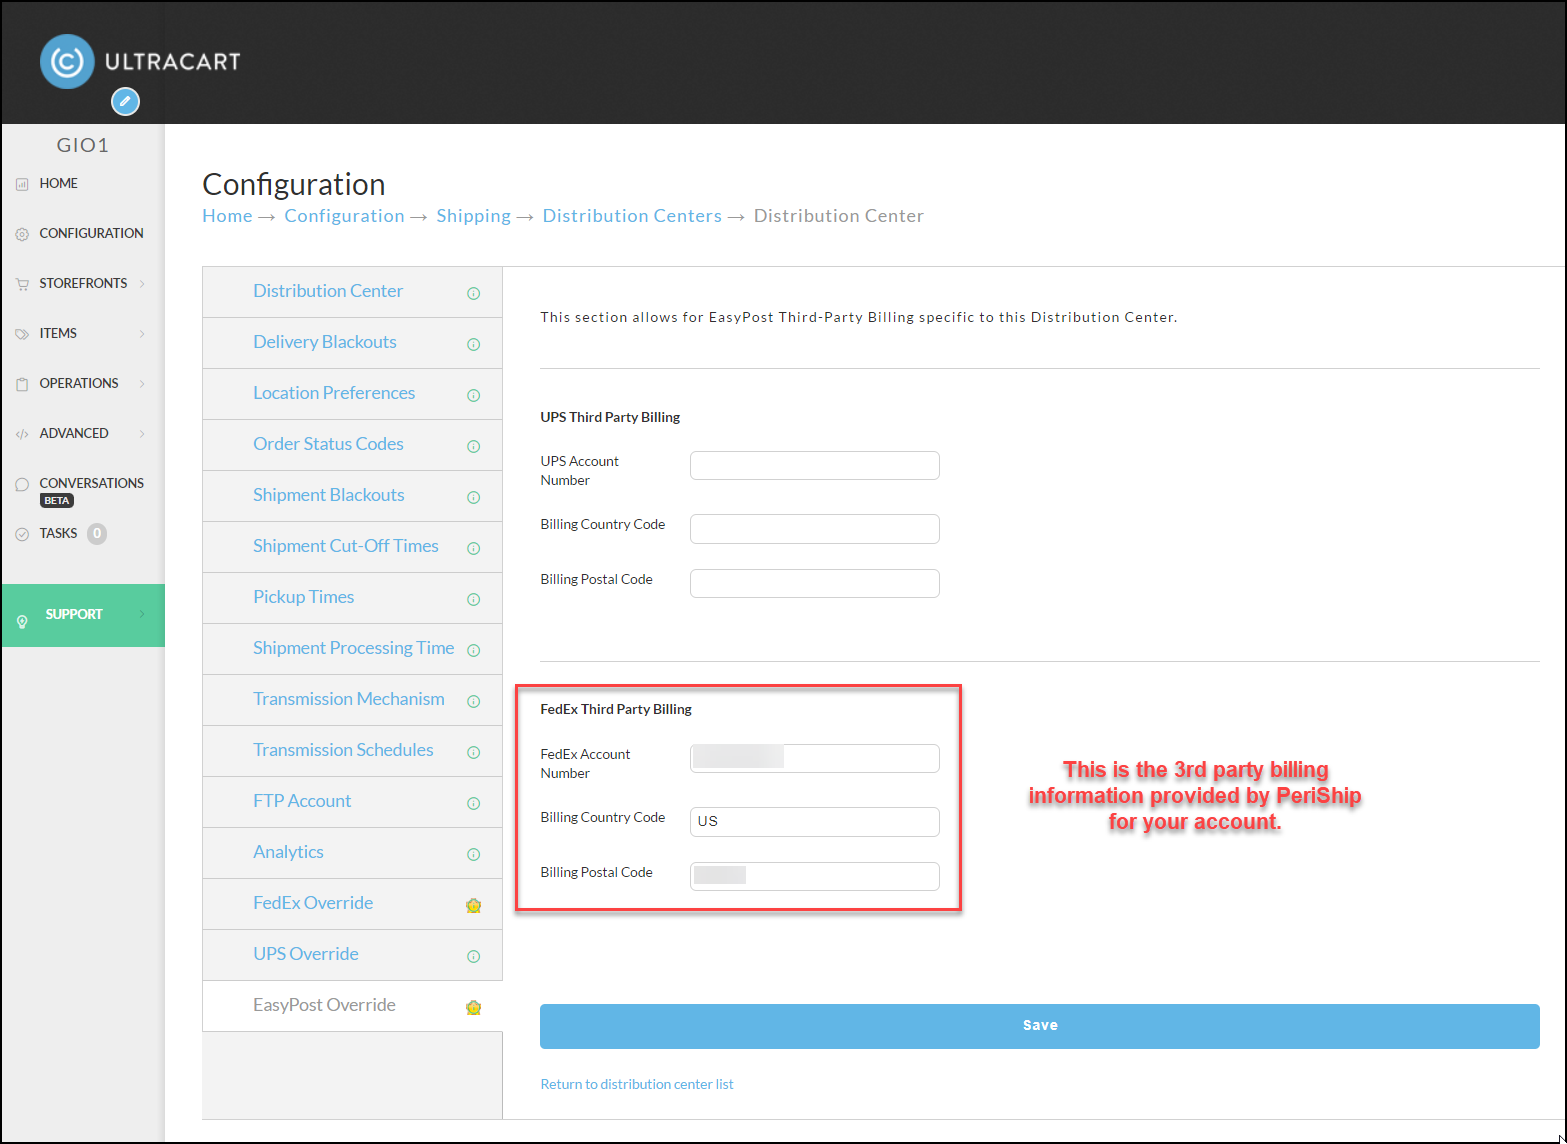Image resolution: width=1567 pixels, height=1144 pixels.
Task: Click the UPS Account Number field
Action: [x=815, y=465]
